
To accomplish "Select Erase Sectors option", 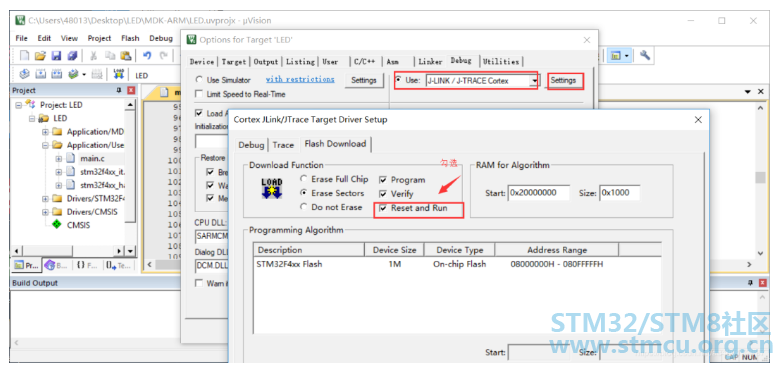I will pos(303,193).
